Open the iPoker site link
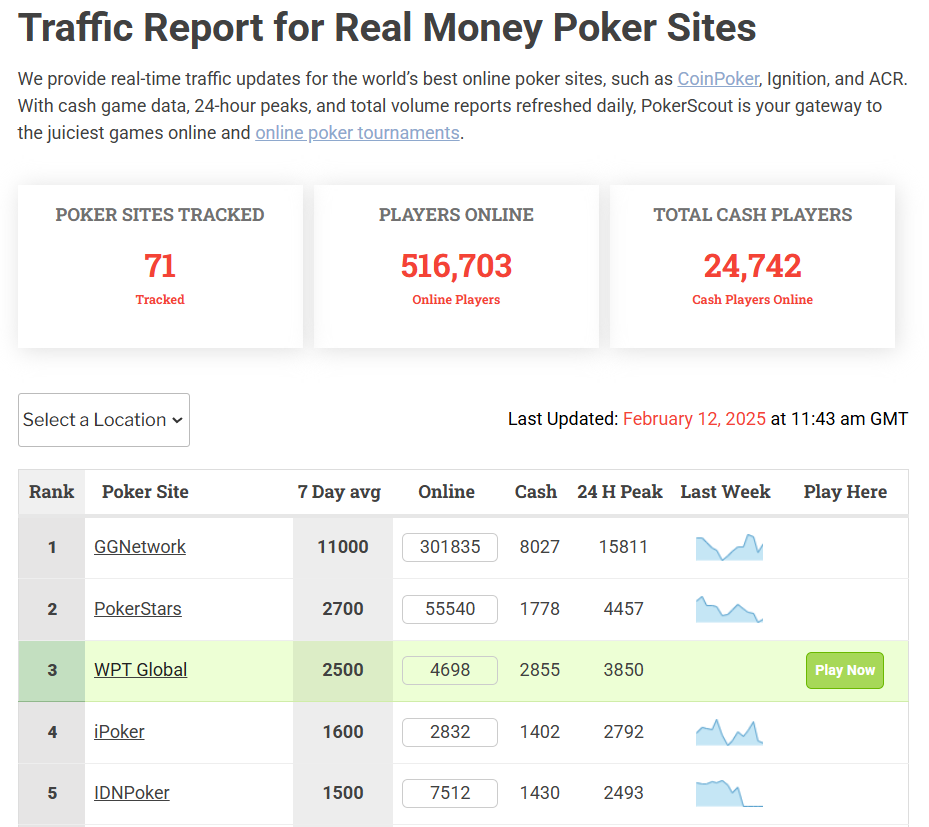Image resolution: width=929 pixels, height=827 pixels. 119,732
